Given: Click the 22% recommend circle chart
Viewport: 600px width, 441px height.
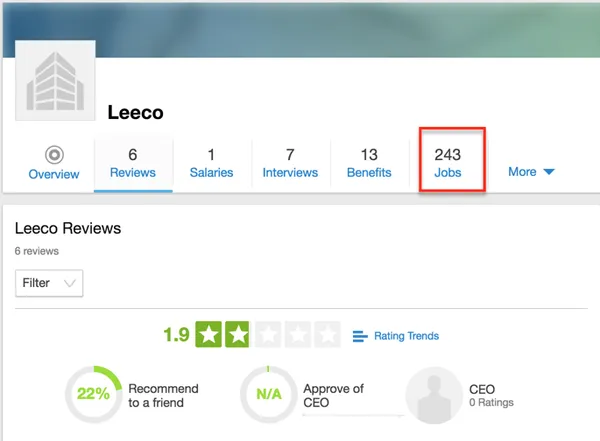Looking at the screenshot, I should click(93, 394).
